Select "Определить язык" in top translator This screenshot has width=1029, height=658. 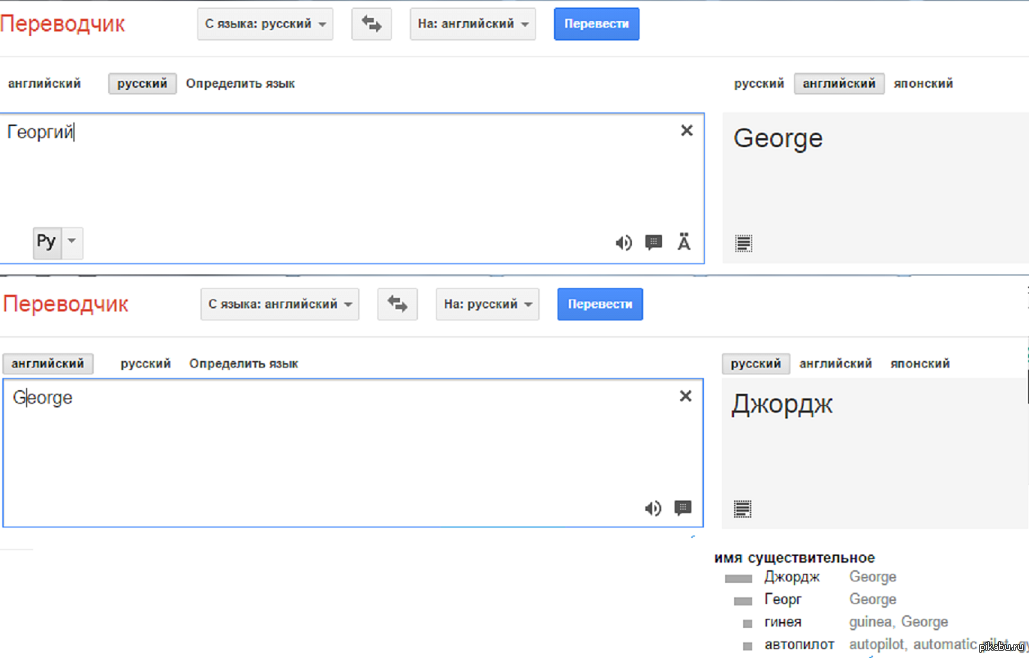(x=240, y=84)
